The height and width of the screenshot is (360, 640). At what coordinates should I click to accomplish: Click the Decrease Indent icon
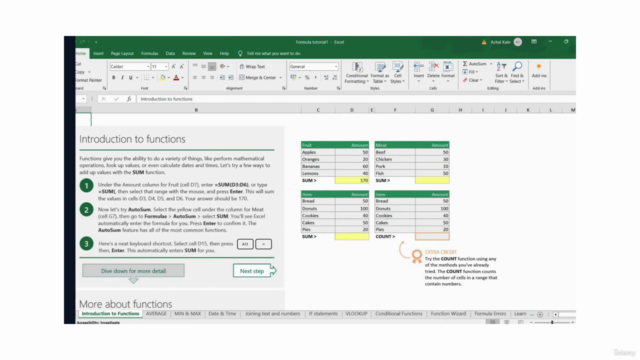coord(222,78)
